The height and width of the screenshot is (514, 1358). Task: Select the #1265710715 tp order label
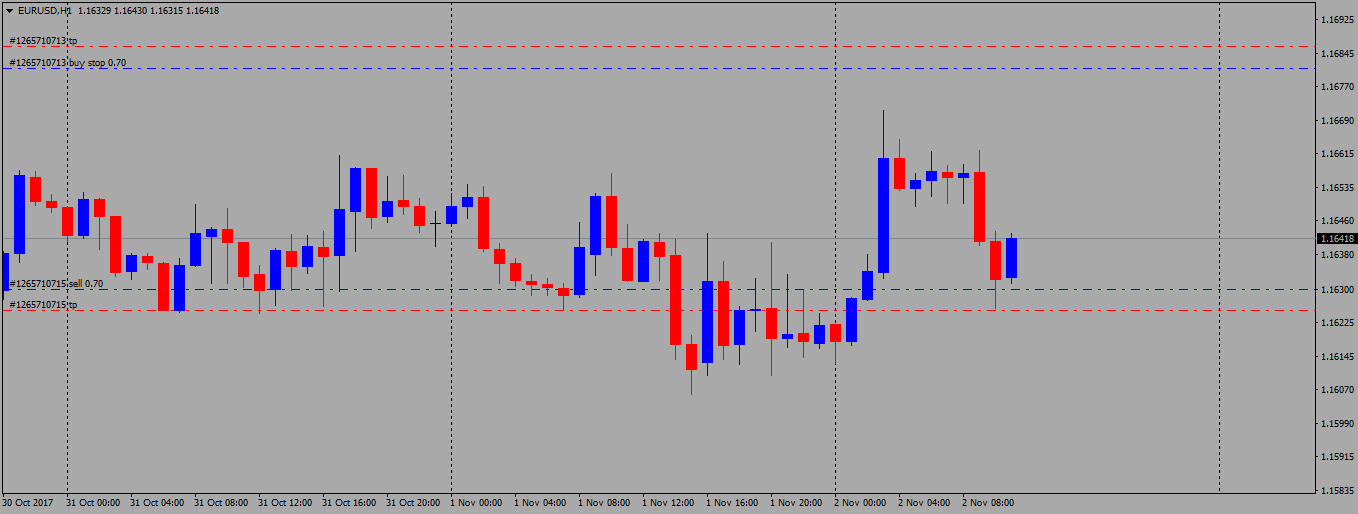[x=43, y=304]
